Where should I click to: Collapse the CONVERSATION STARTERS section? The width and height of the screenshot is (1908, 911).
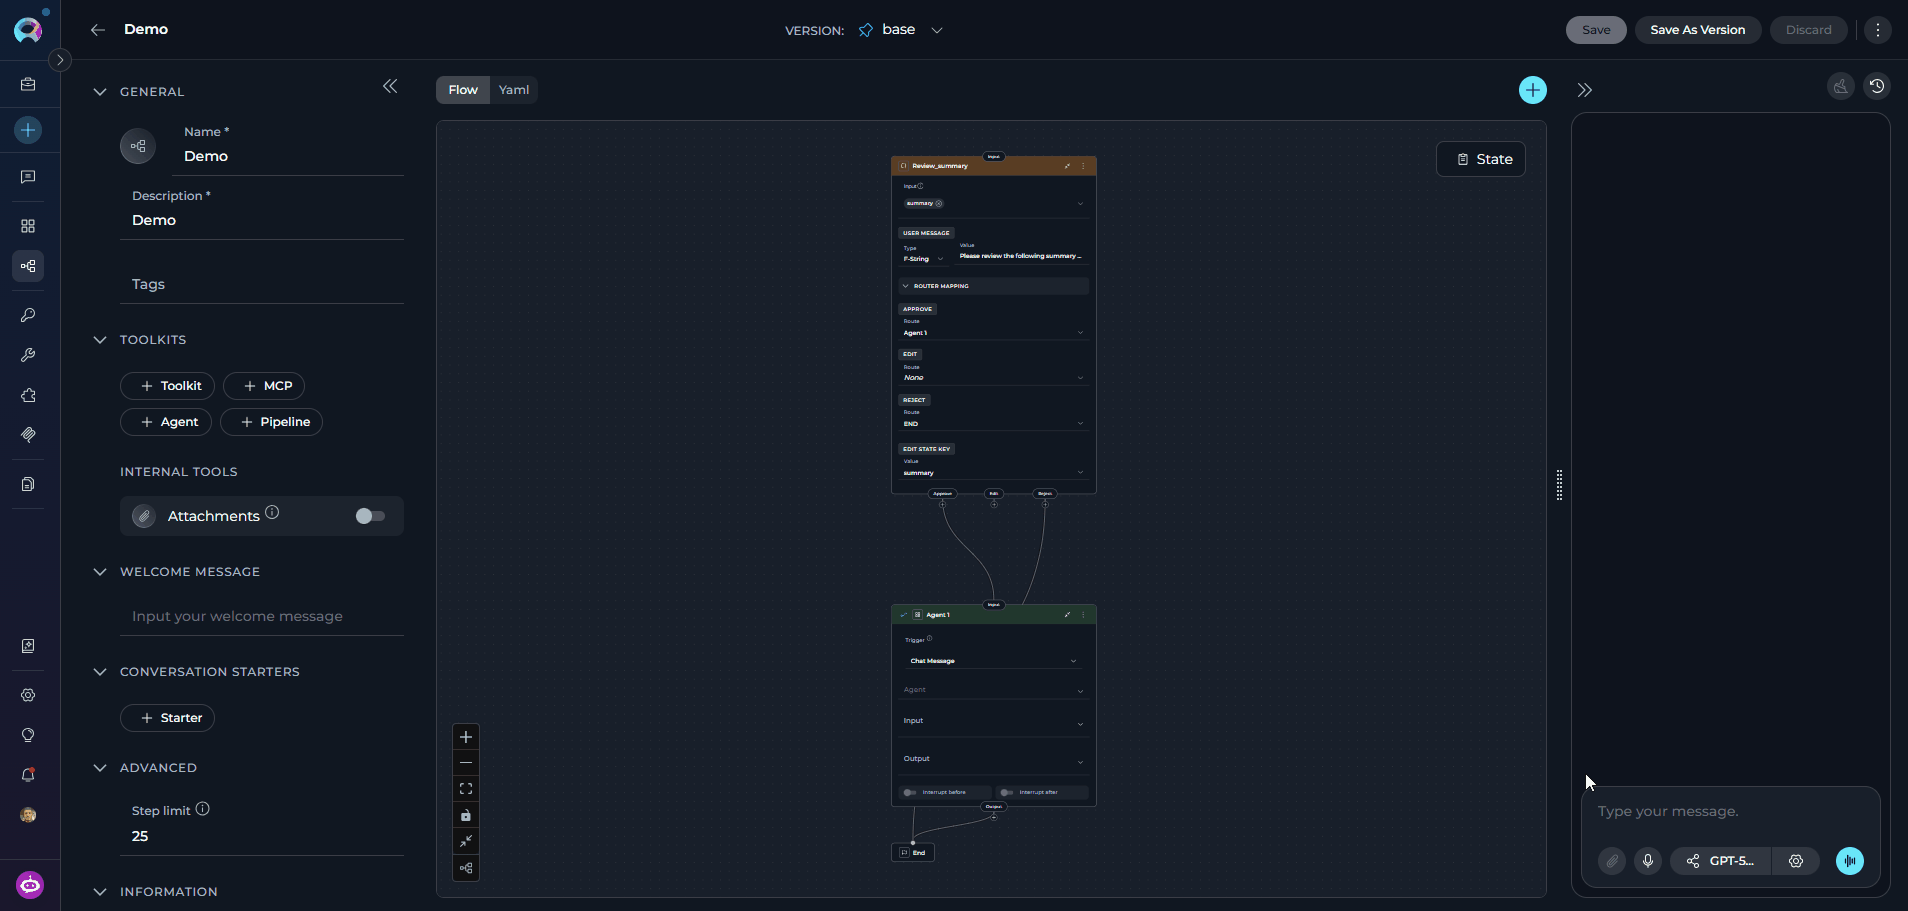pyautogui.click(x=100, y=672)
